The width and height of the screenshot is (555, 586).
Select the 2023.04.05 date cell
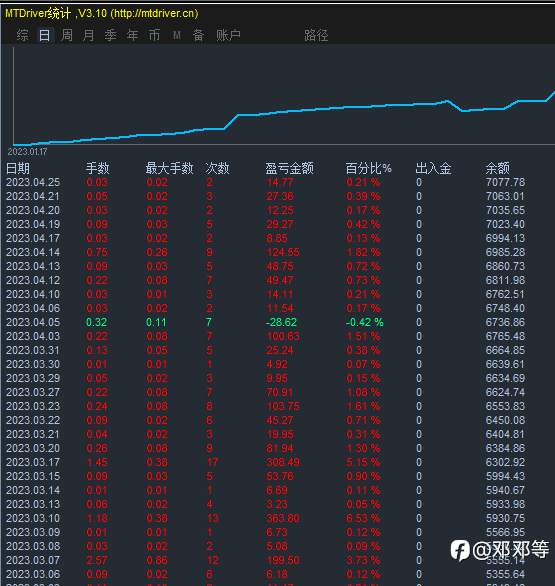(x=33, y=322)
